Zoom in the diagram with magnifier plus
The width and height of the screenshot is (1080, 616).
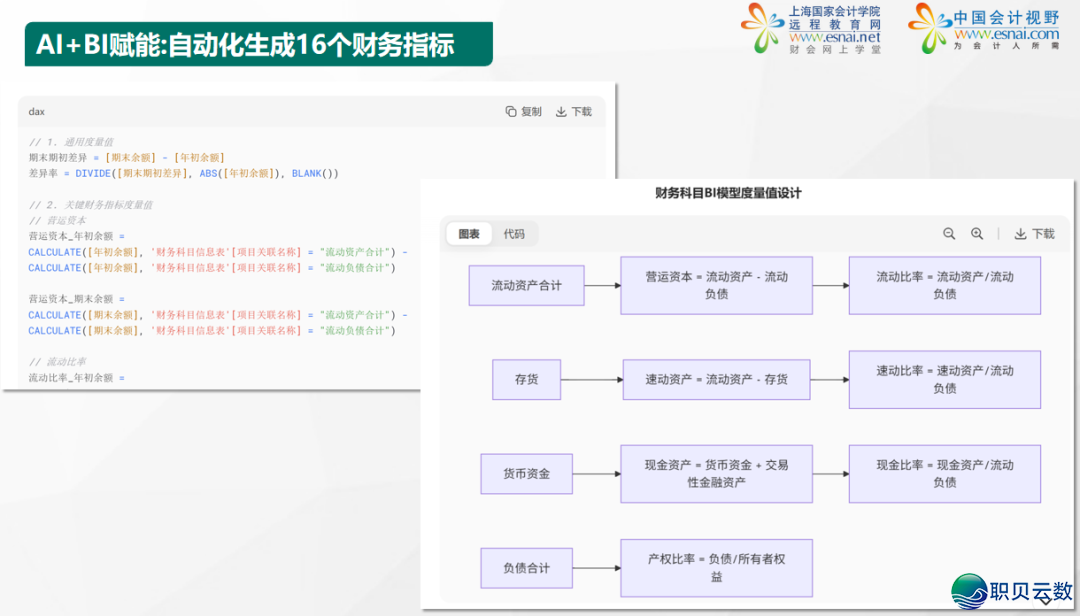(977, 234)
